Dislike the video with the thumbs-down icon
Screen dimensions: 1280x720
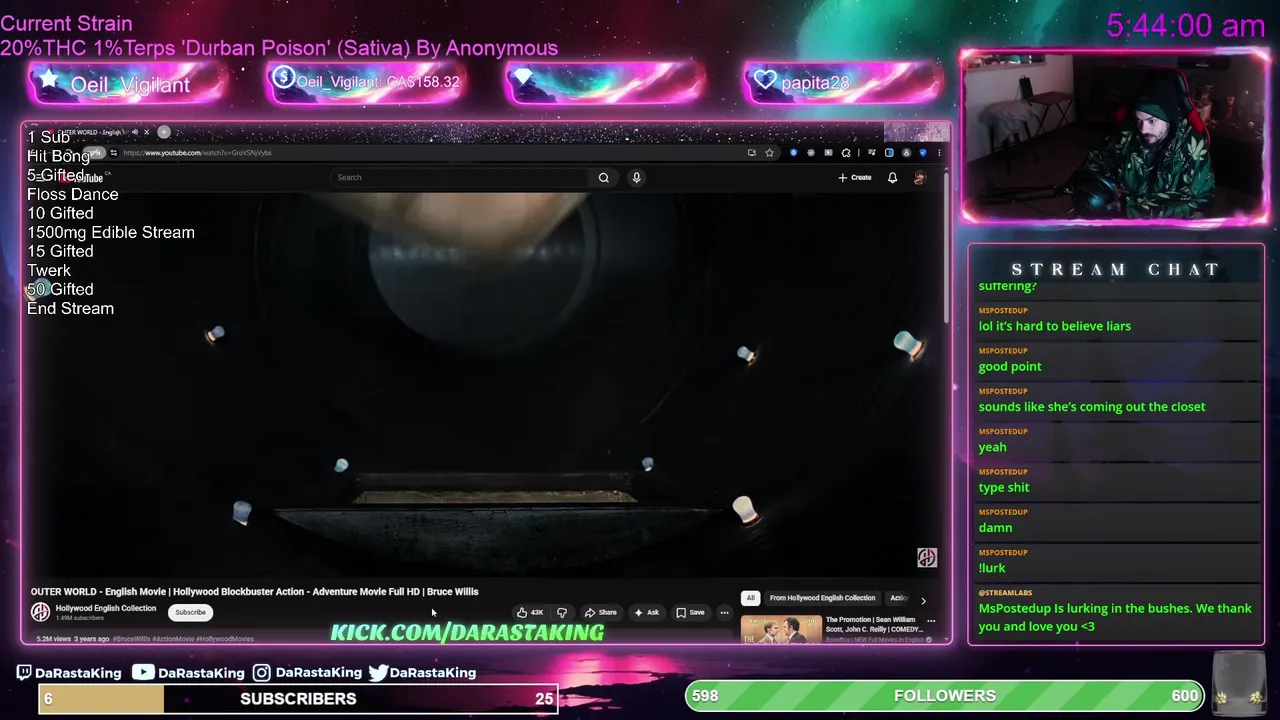[x=562, y=612]
